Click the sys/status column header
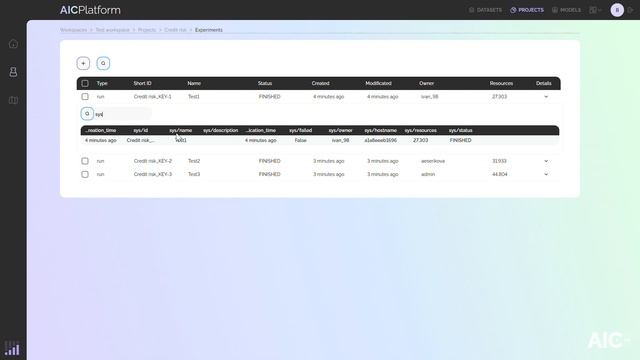This screenshot has width=640, height=360. pyautogui.click(x=460, y=130)
